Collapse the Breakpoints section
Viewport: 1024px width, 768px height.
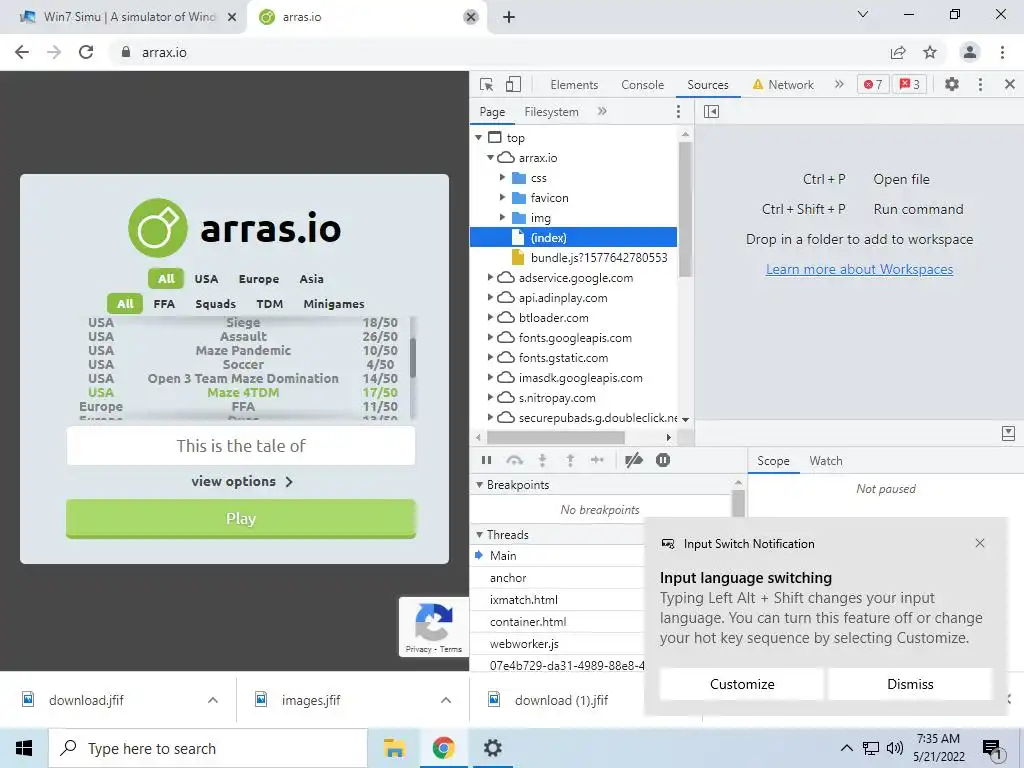coord(479,485)
